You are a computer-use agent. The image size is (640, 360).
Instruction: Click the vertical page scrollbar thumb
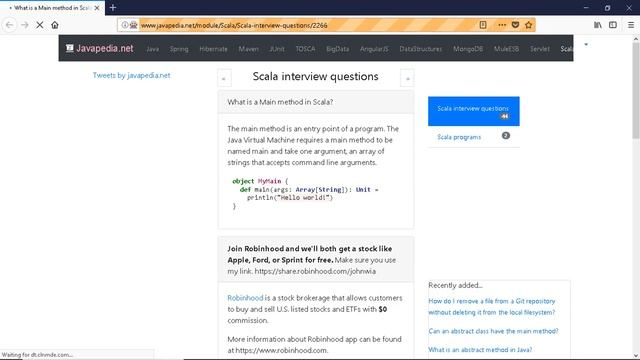coord(636,90)
